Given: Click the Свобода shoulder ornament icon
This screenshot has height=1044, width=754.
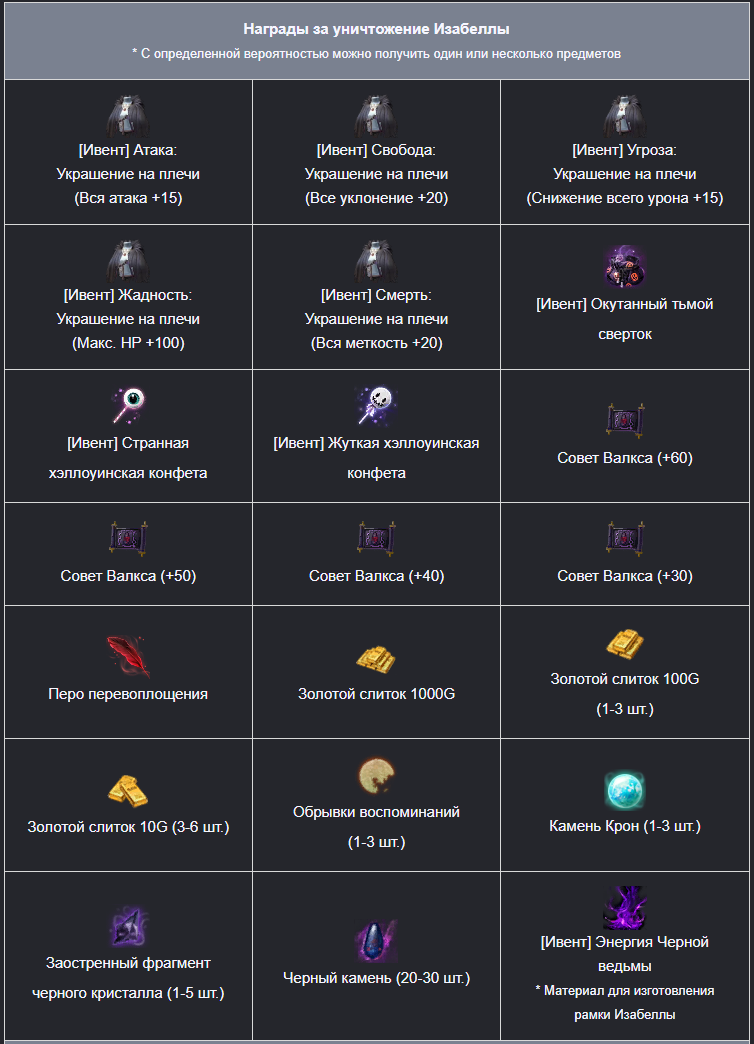Looking at the screenshot, I should 376,116.
